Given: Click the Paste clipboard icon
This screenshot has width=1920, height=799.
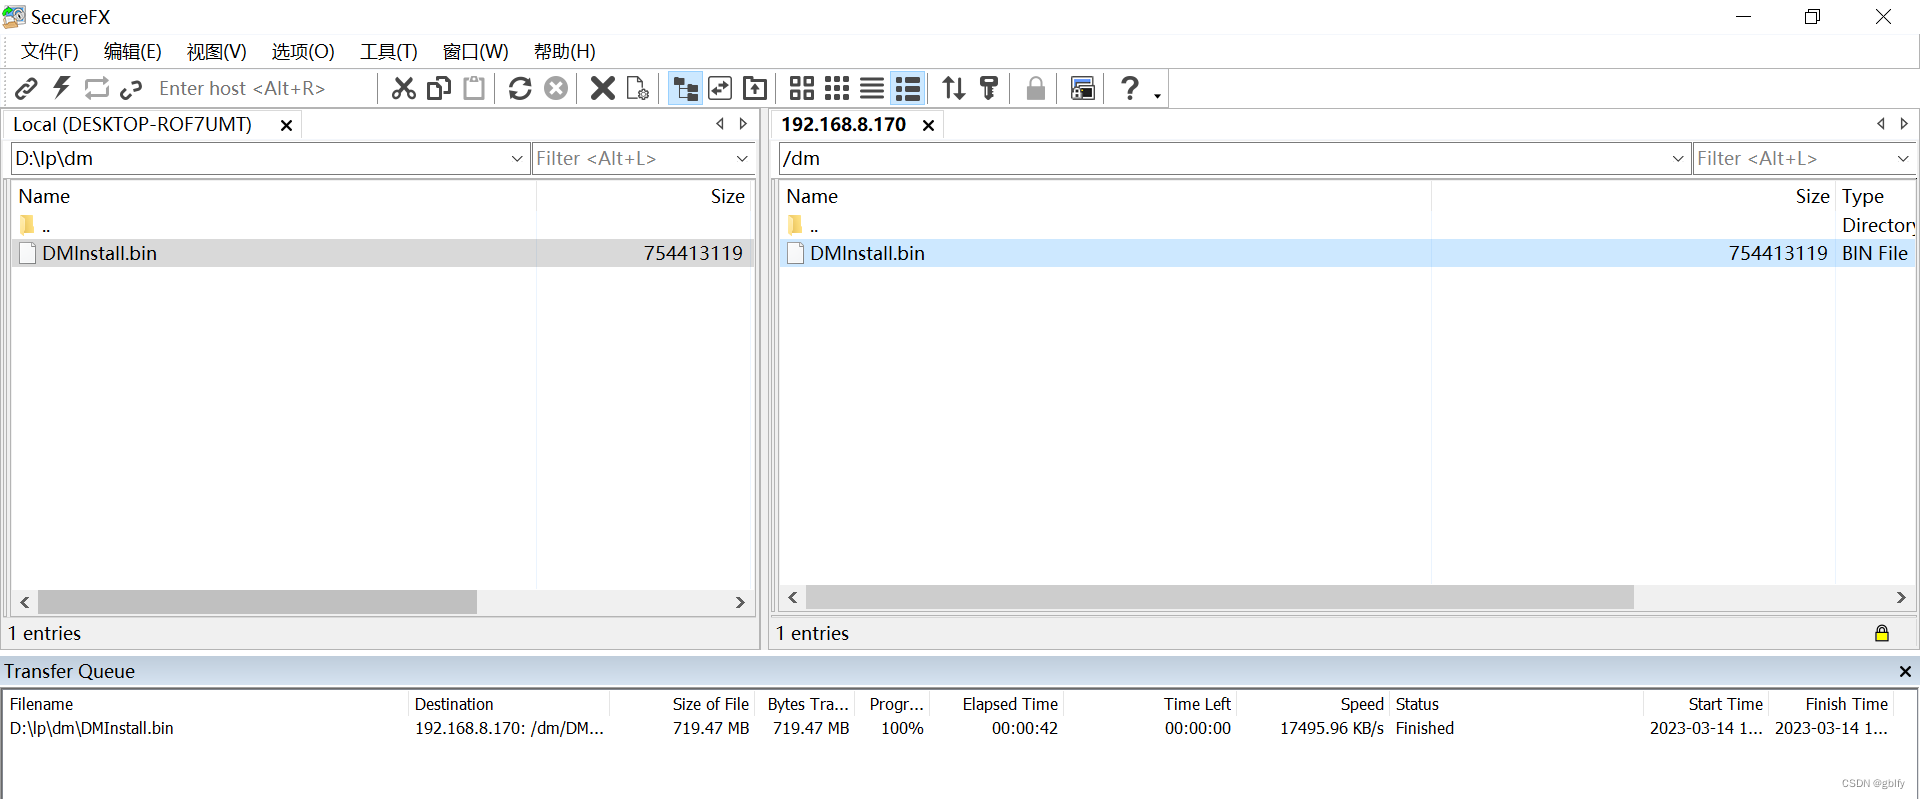Looking at the screenshot, I should point(474,88).
